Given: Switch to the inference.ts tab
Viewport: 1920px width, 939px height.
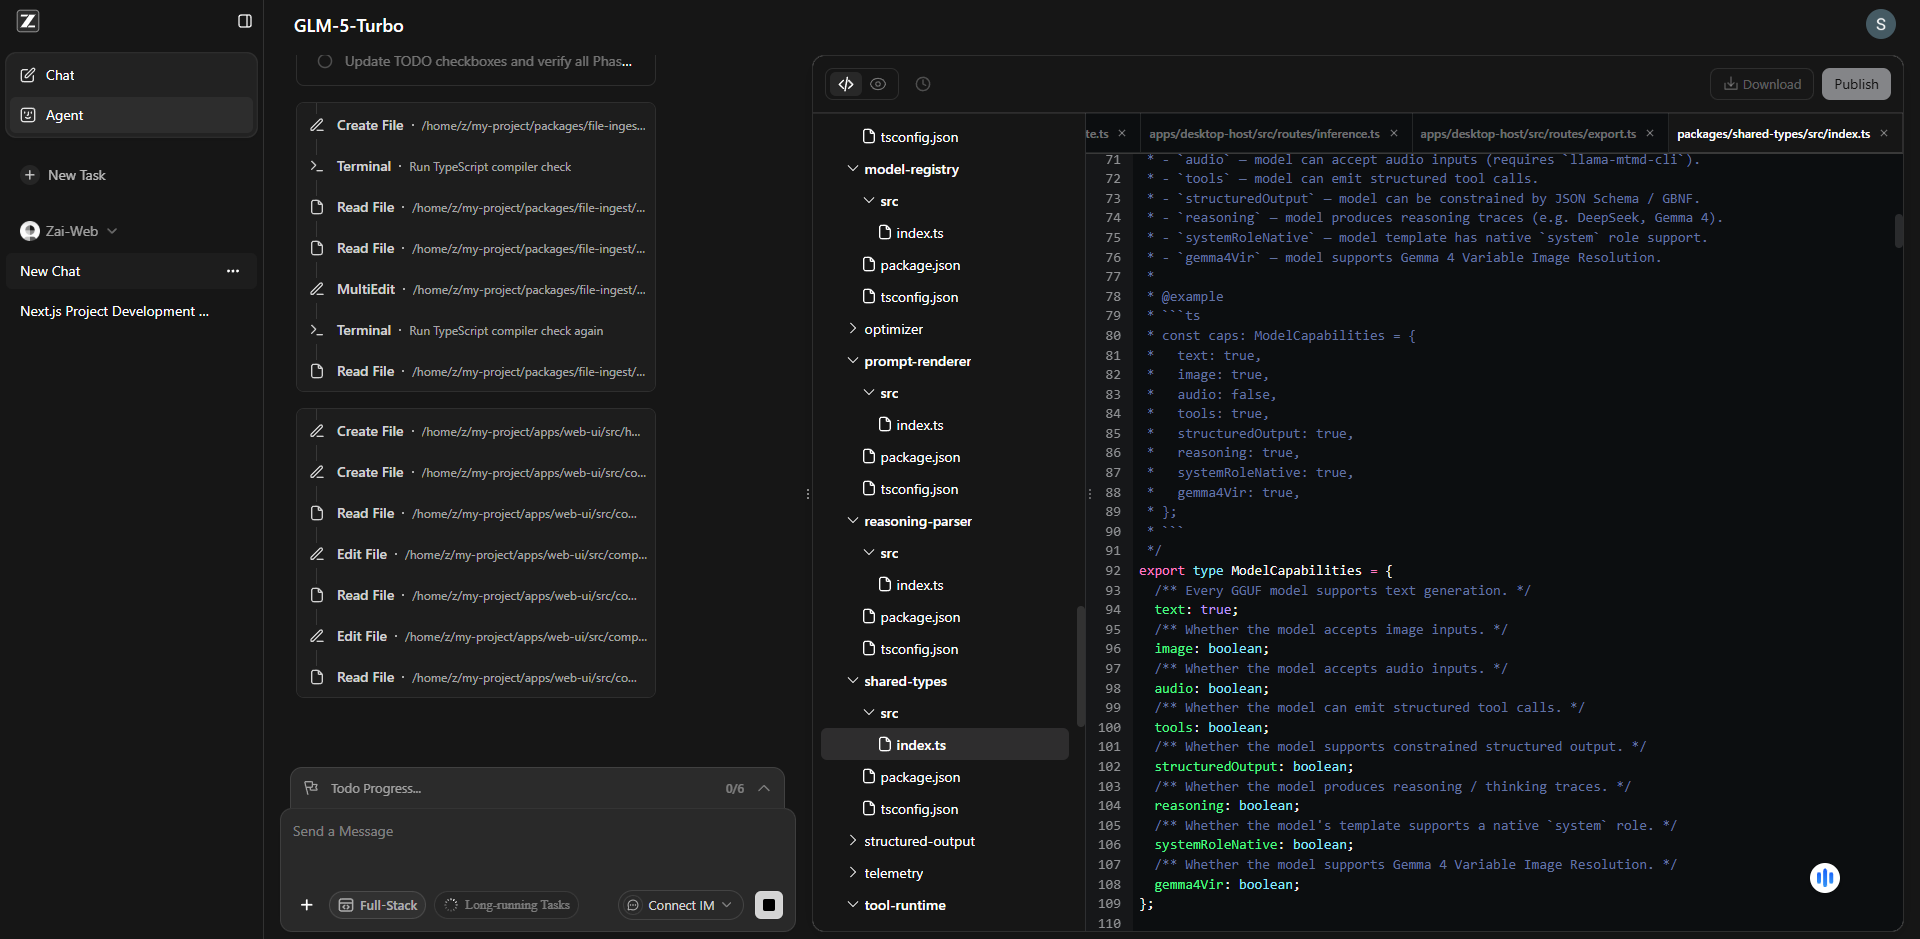Looking at the screenshot, I should click(x=1264, y=134).
